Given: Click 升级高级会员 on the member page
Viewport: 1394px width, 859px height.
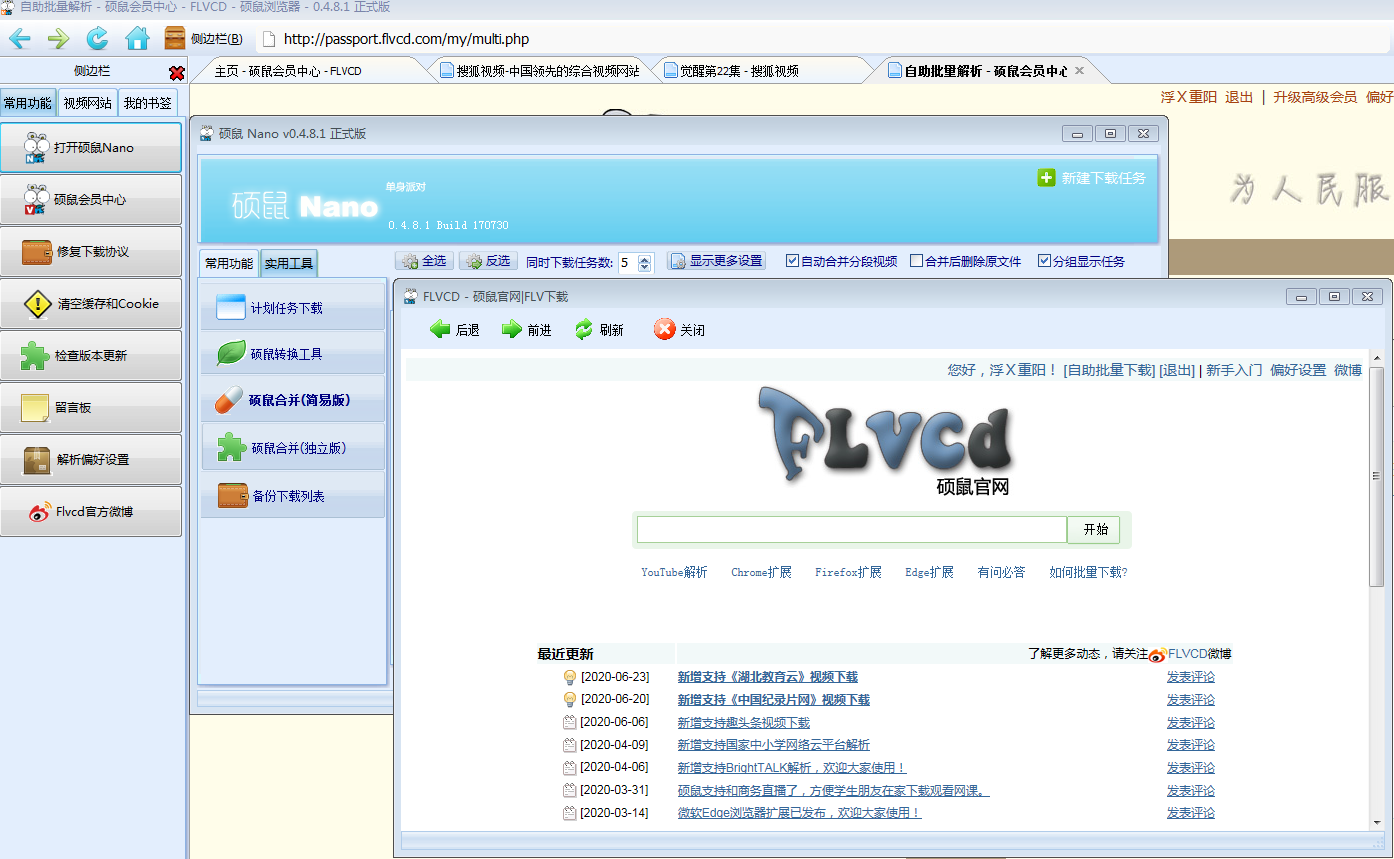Looking at the screenshot, I should pyautogui.click(x=1315, y=97).
